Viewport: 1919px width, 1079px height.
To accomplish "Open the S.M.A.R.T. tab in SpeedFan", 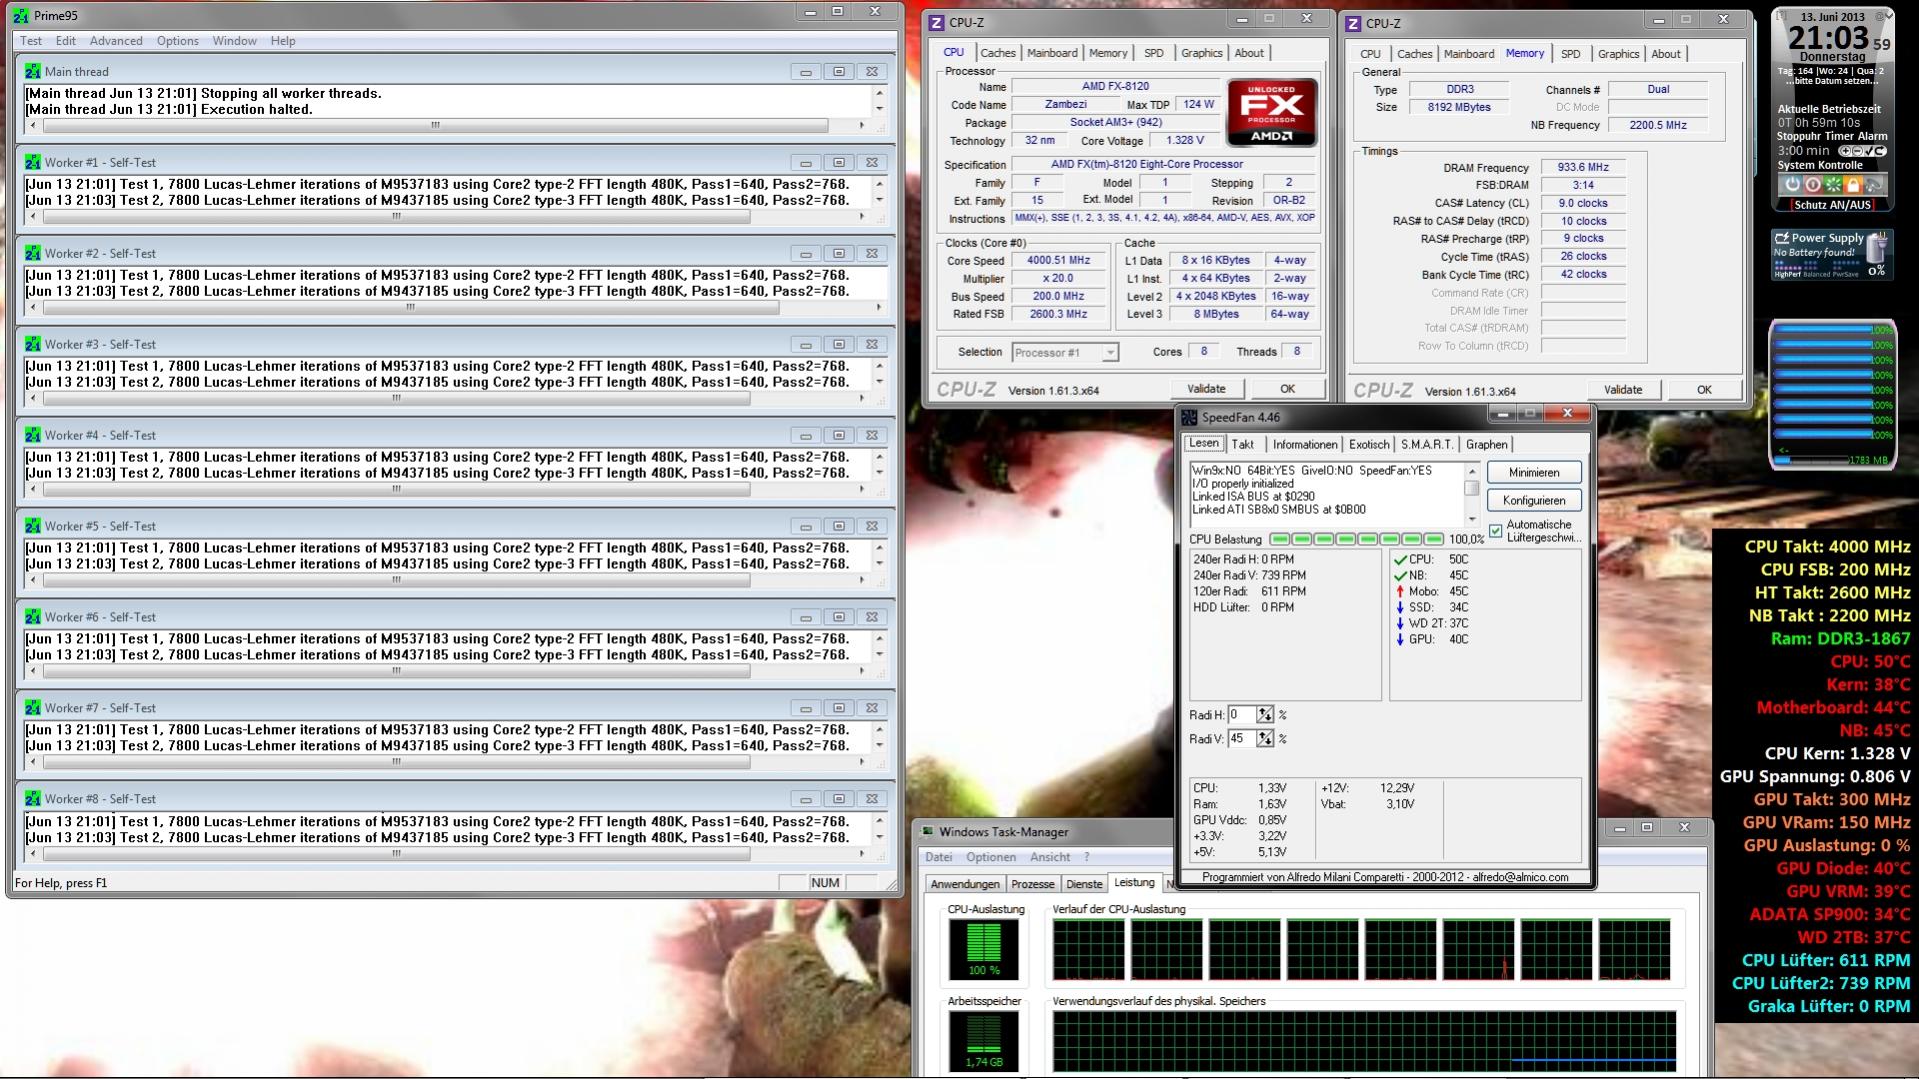I will coord(1427,445).
